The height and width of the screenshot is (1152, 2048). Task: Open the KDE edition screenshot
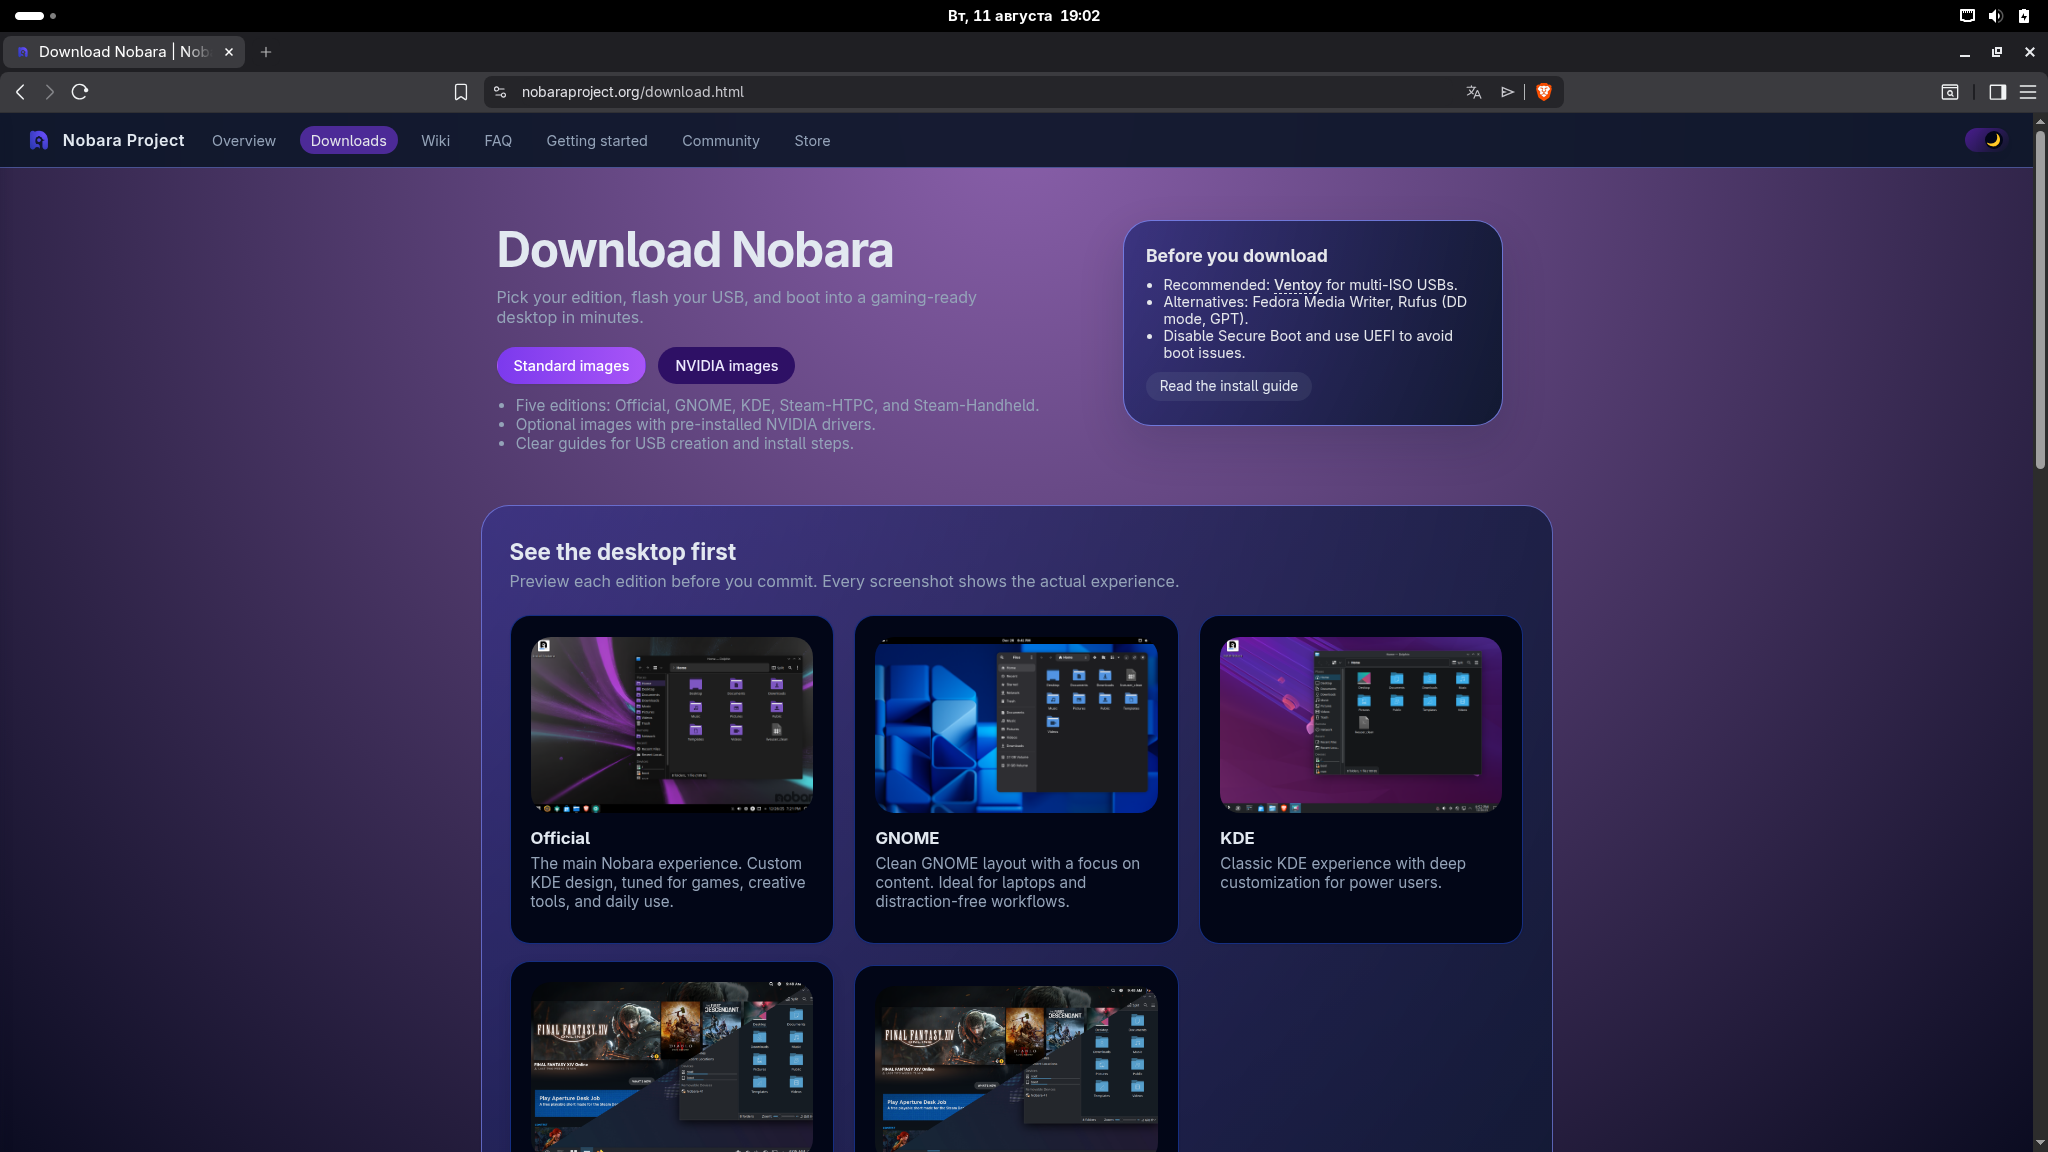pyautogui.click(x=1361, y=725)
